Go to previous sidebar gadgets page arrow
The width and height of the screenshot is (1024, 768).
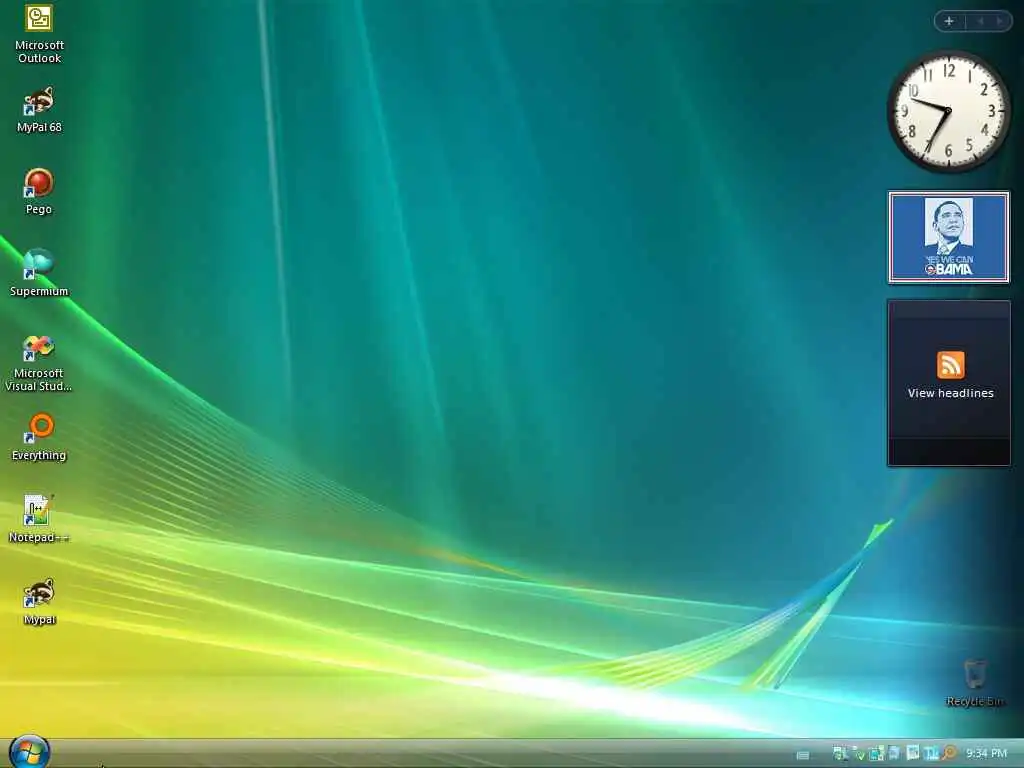click(980, 22)
